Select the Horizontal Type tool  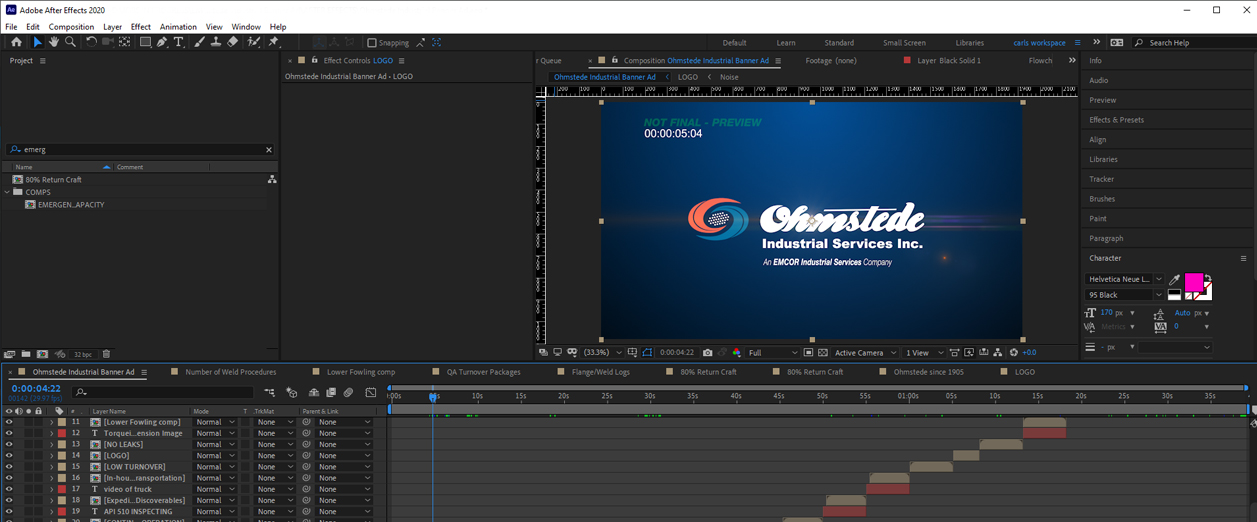coord(179,42)
